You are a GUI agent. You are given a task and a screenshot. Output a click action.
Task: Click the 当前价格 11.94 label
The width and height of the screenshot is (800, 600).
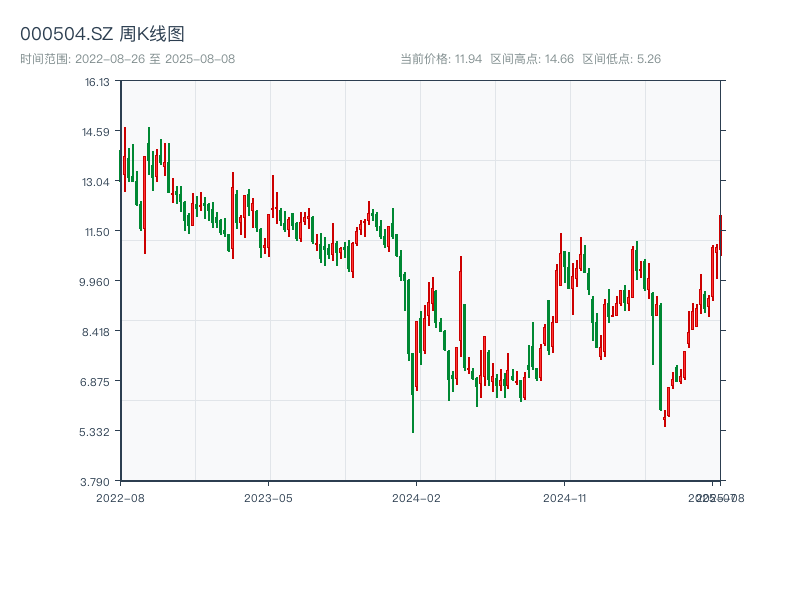click(441, 59)
